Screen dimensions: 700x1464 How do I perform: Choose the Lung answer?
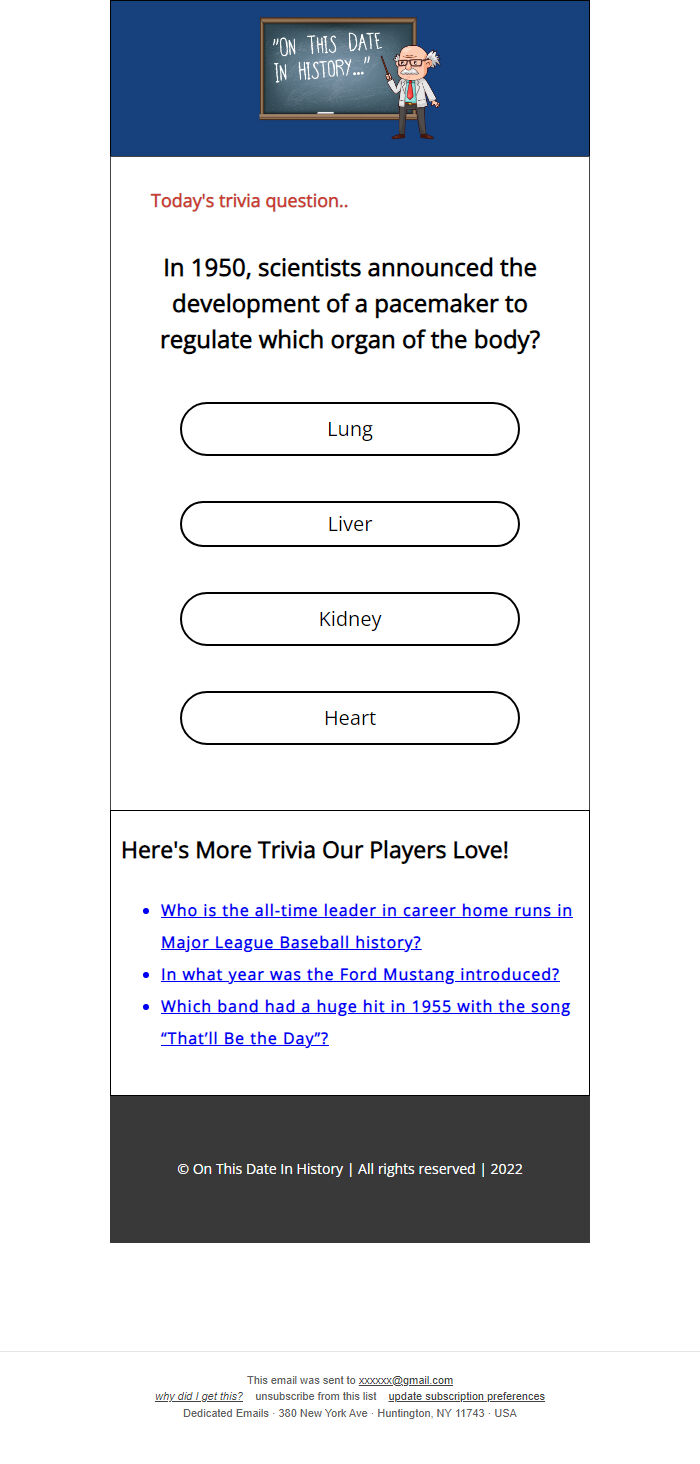coord(350,429)
